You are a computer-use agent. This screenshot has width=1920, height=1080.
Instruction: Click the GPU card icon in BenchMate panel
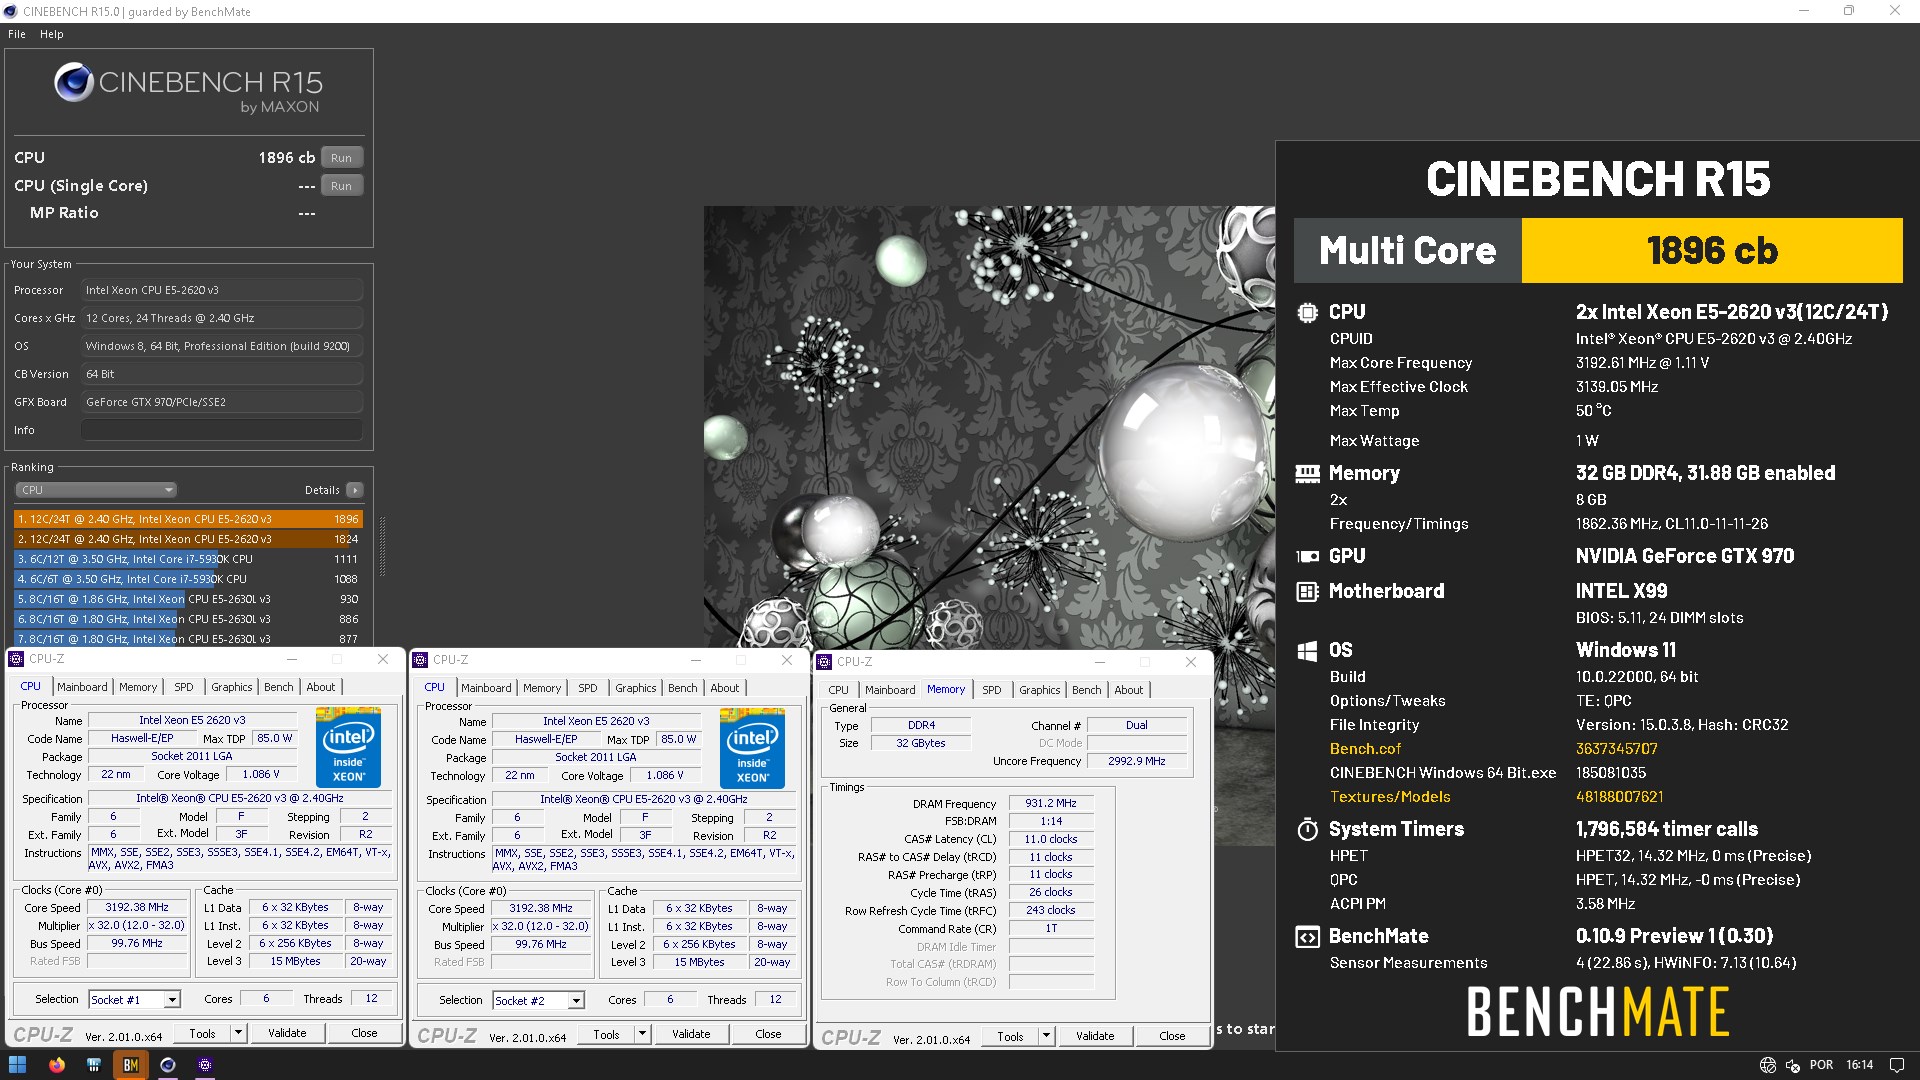[1307, 556]
